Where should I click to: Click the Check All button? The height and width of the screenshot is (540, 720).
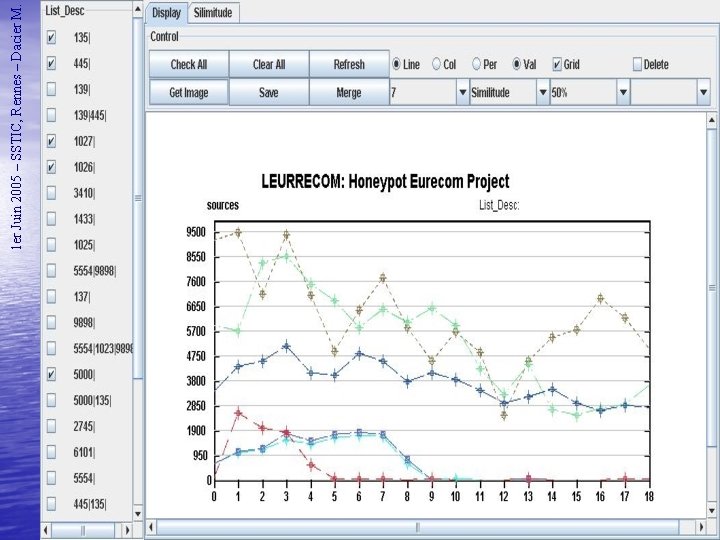[189, 64]
